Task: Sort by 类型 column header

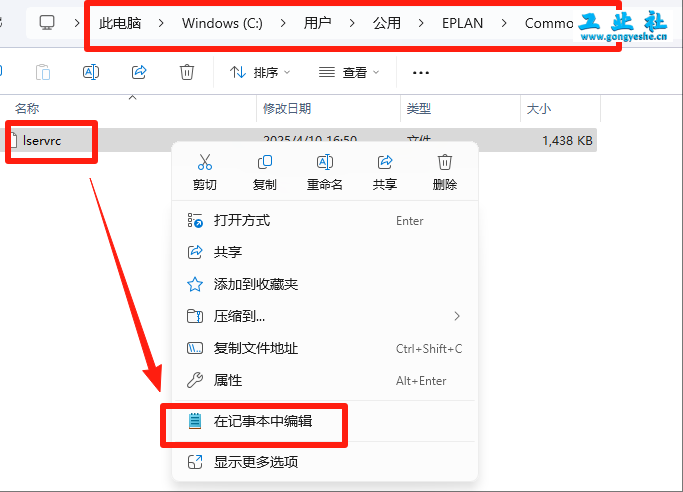Action: 460,108
